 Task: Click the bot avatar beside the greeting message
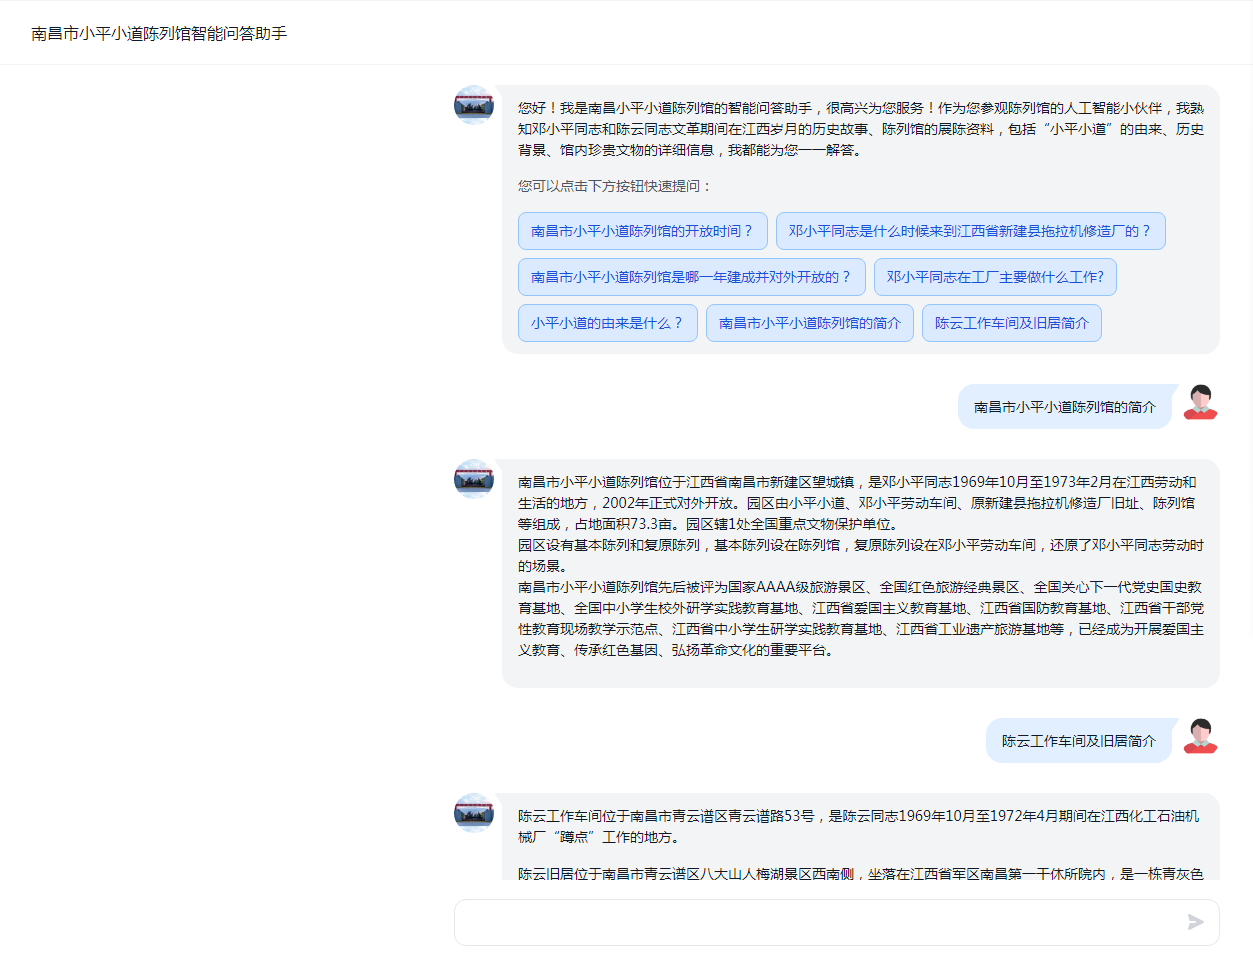click(x=474, y=105)
